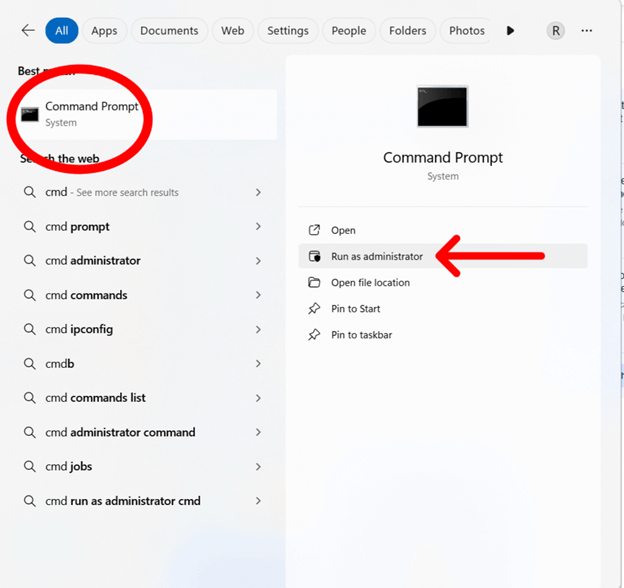Select Pin to taskbar option
This screenshot has width=624, height=588.
[x=361, y=335]
